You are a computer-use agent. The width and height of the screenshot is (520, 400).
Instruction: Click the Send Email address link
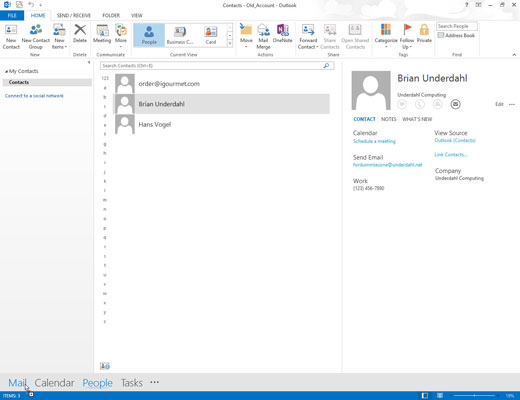pyautogui.click(x=388, y=165)
